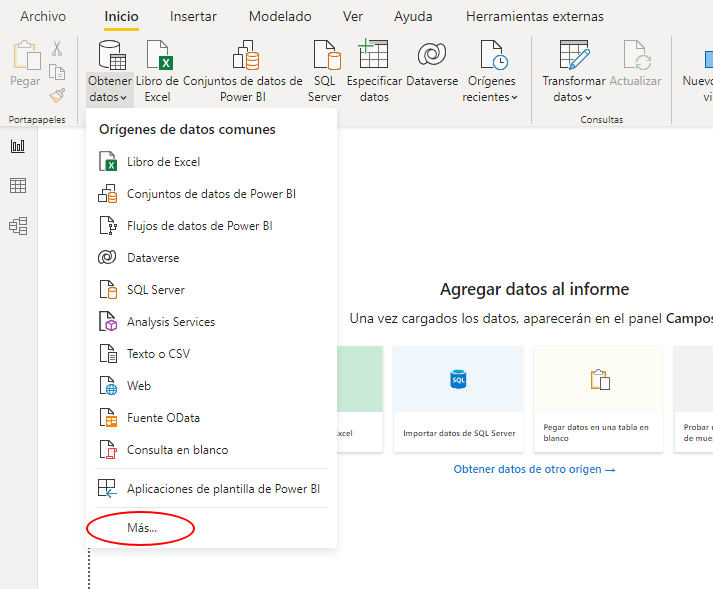Click Pegar datos en una tabla en blanco card
713x589 pixels.
coord(598,399)
